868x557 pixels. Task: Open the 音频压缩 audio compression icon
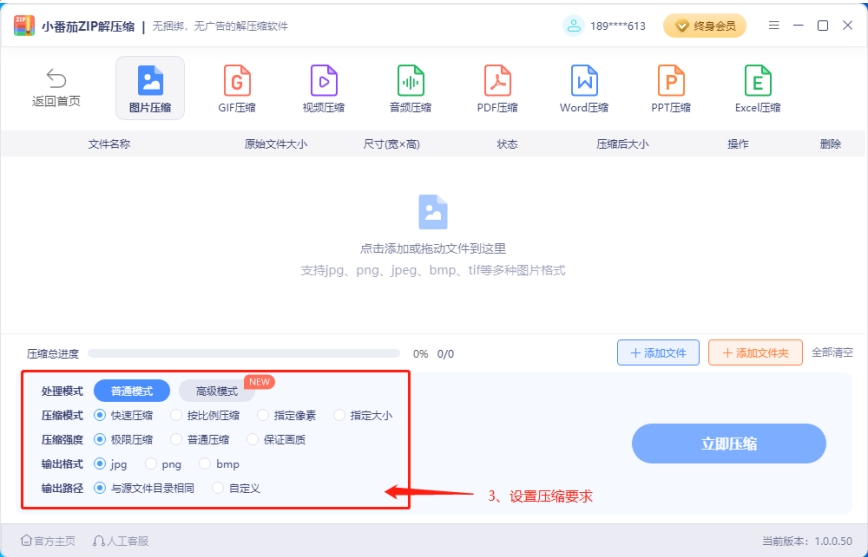pyautogui.click(x=410, y=81)
